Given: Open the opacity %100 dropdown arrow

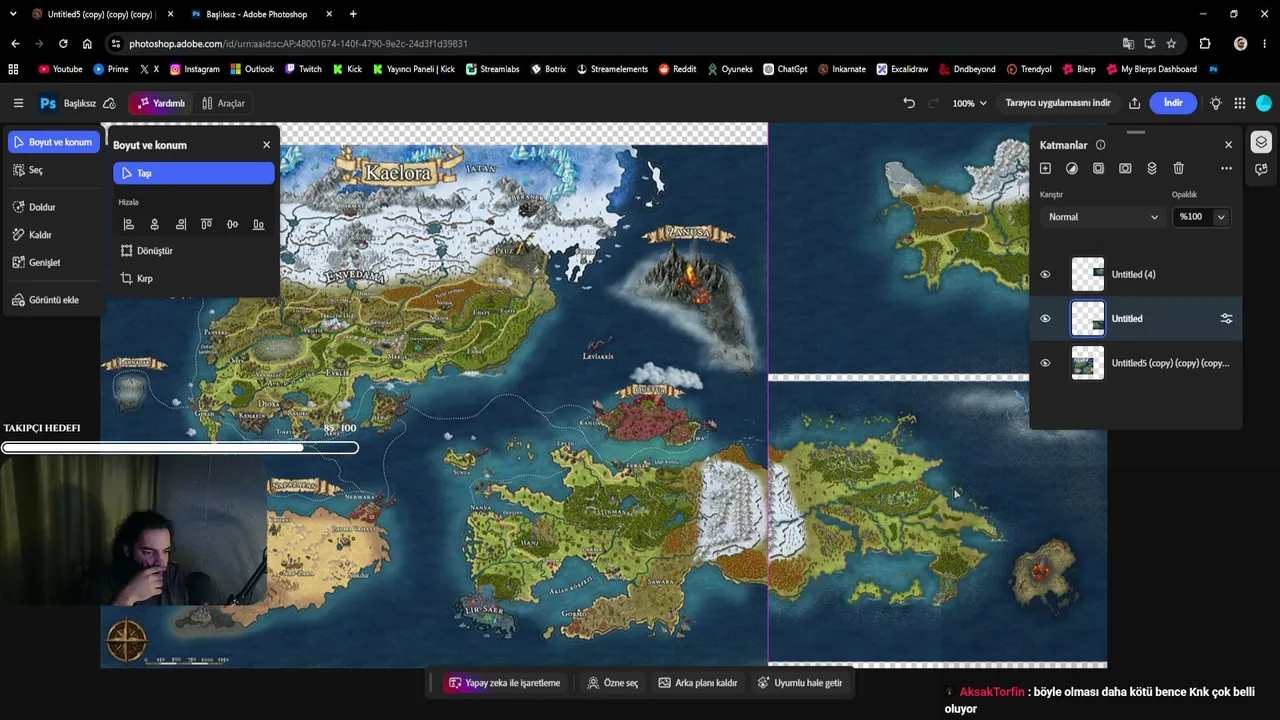Looking at the screenshot, I should (x=1221, y=217).
